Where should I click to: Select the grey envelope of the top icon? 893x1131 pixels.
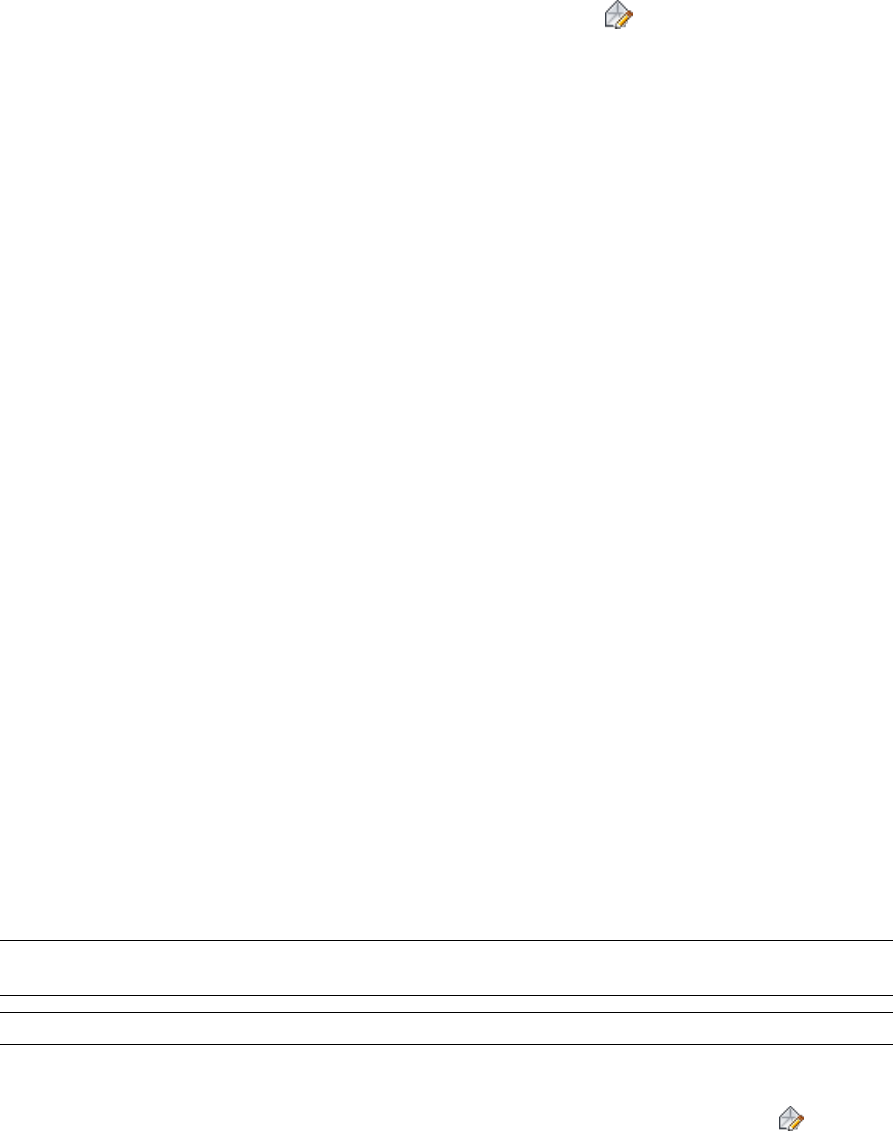pyautogui.click(x=614, y=12)
